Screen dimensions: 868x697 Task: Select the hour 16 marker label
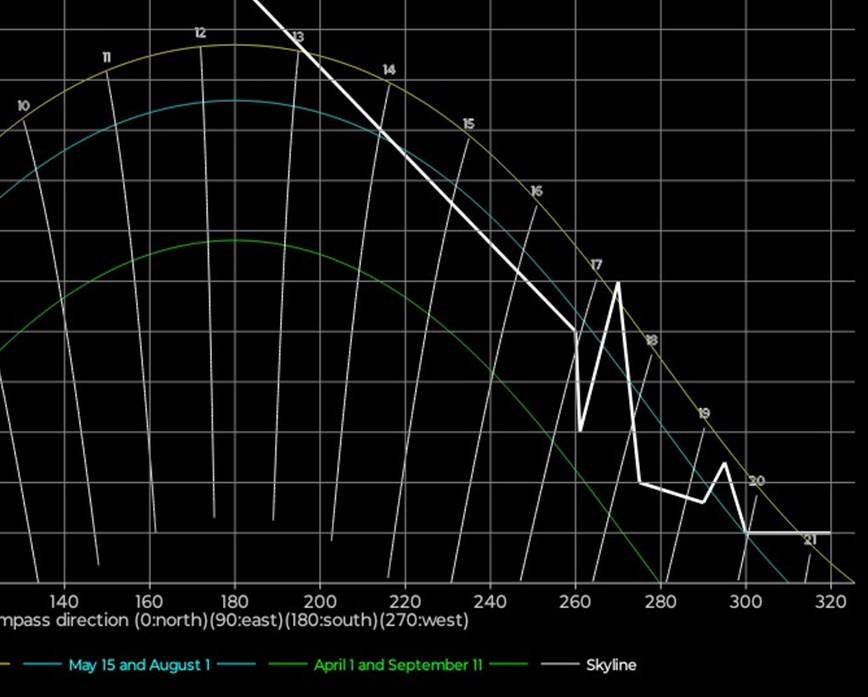536,191
